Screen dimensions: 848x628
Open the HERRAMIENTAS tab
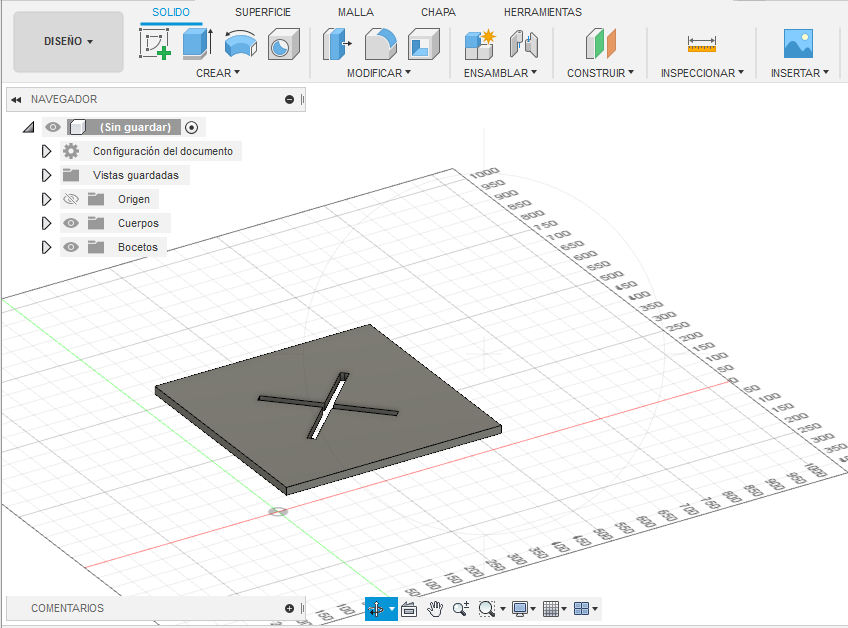click(542, 12)
